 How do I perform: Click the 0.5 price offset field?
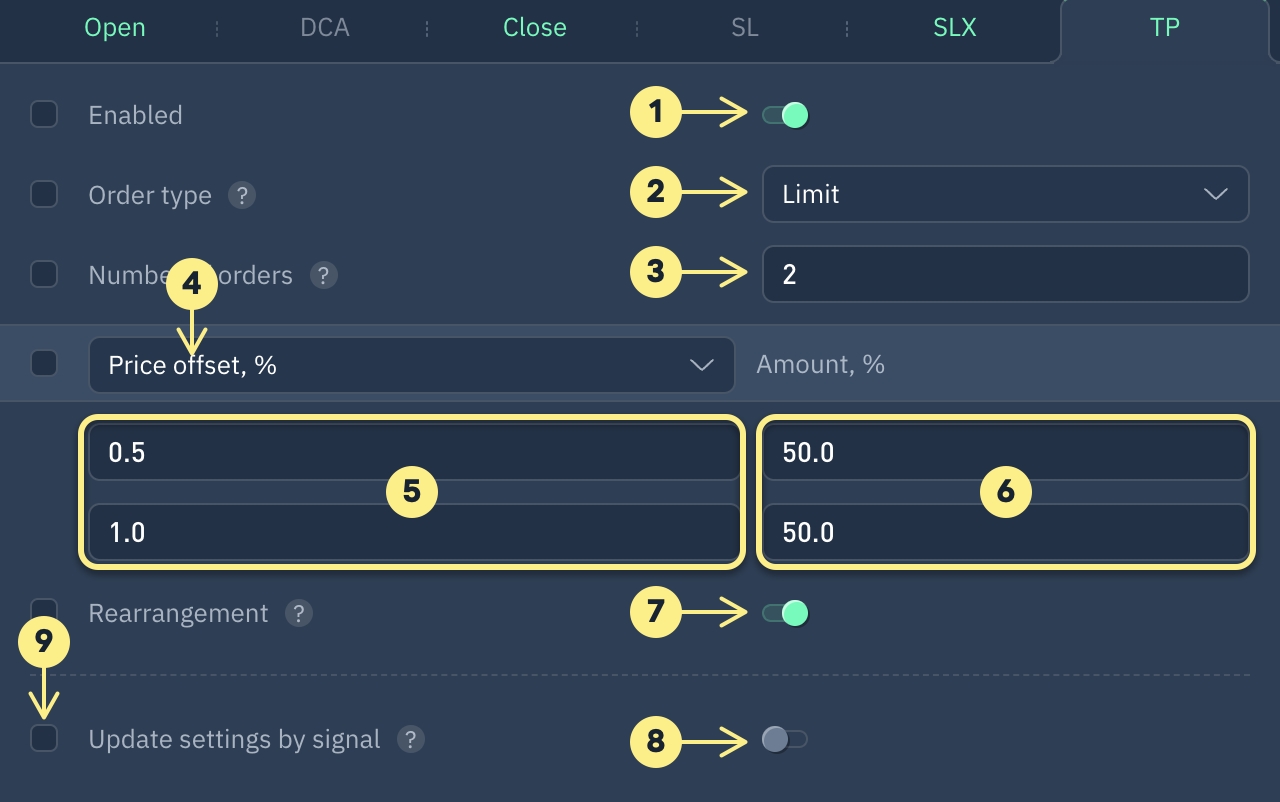click(x=412, y=453)
